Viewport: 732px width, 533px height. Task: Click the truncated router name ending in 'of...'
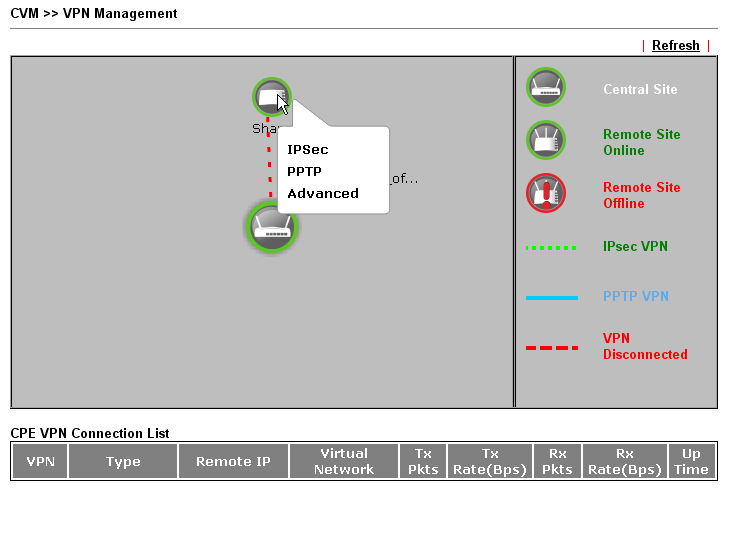[404, 179]
